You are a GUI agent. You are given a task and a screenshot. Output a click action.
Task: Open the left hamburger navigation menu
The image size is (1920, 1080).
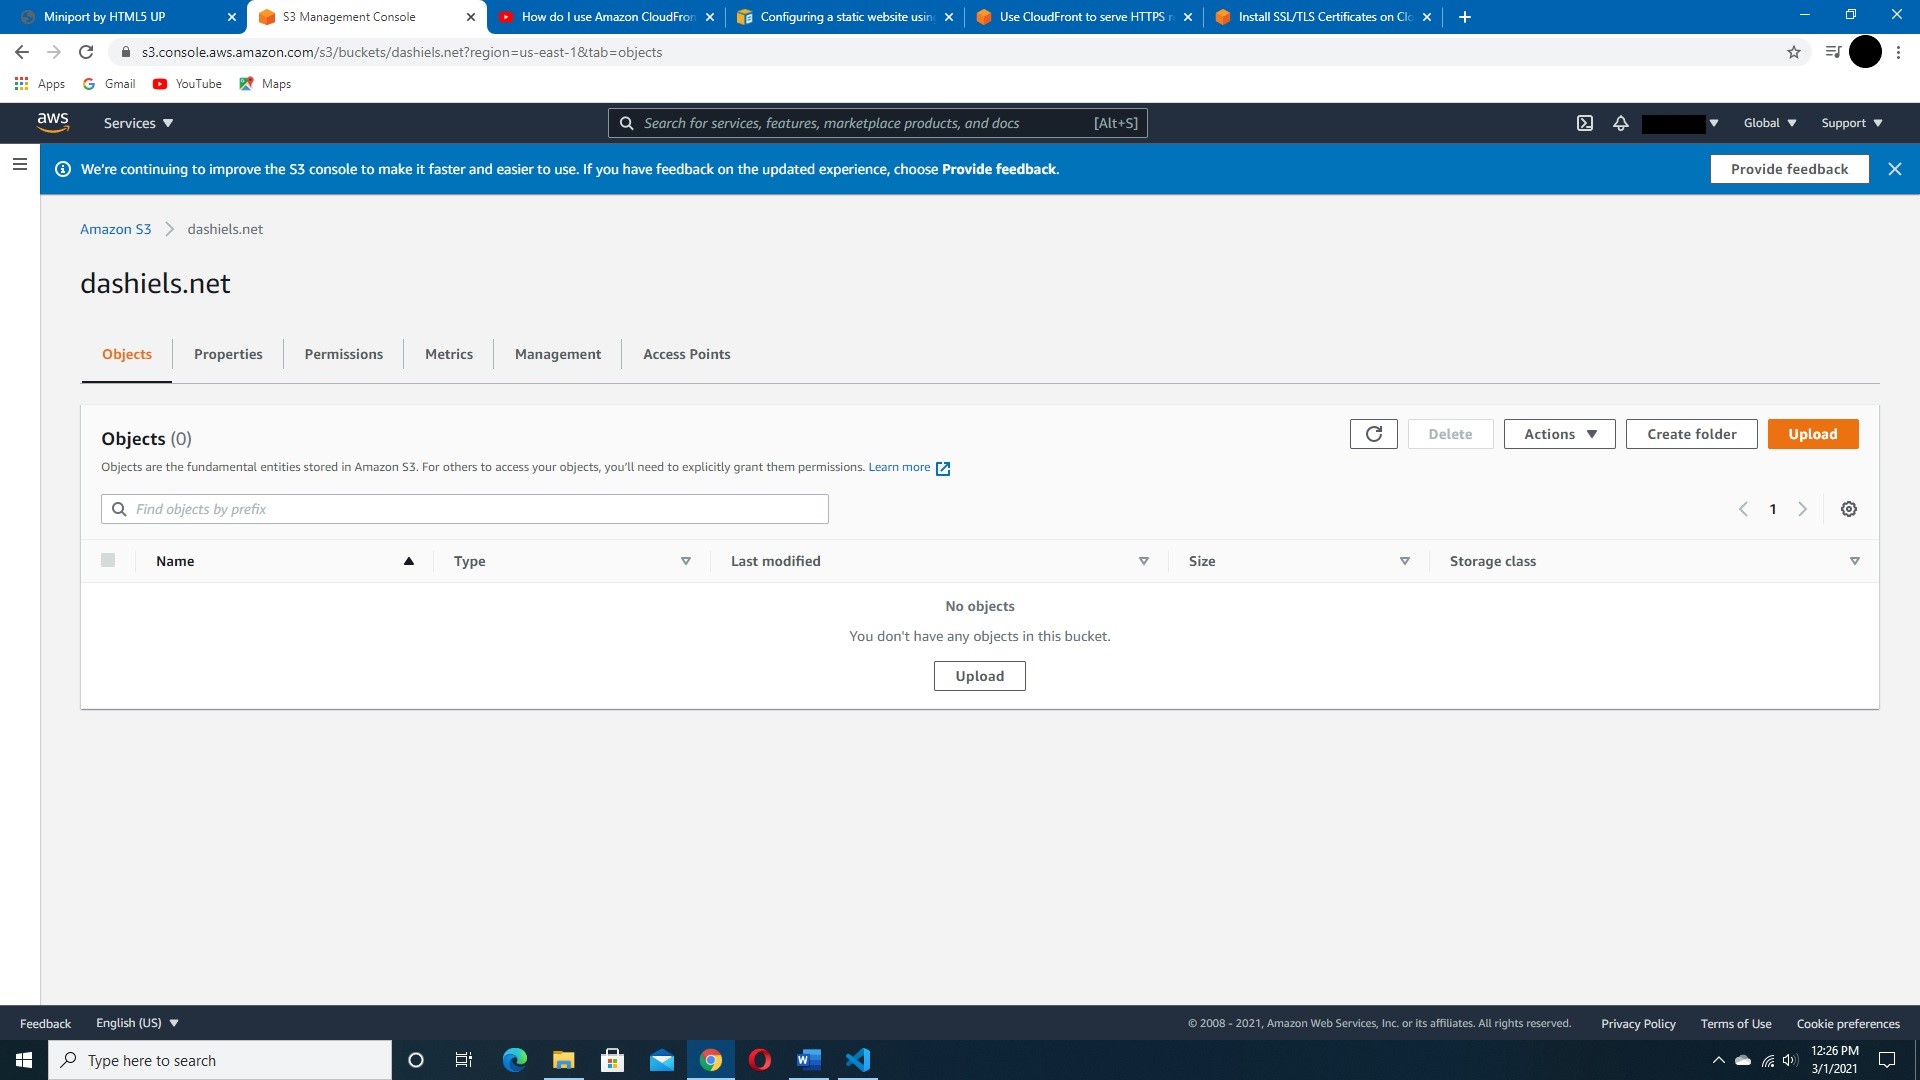pos(19,164)
